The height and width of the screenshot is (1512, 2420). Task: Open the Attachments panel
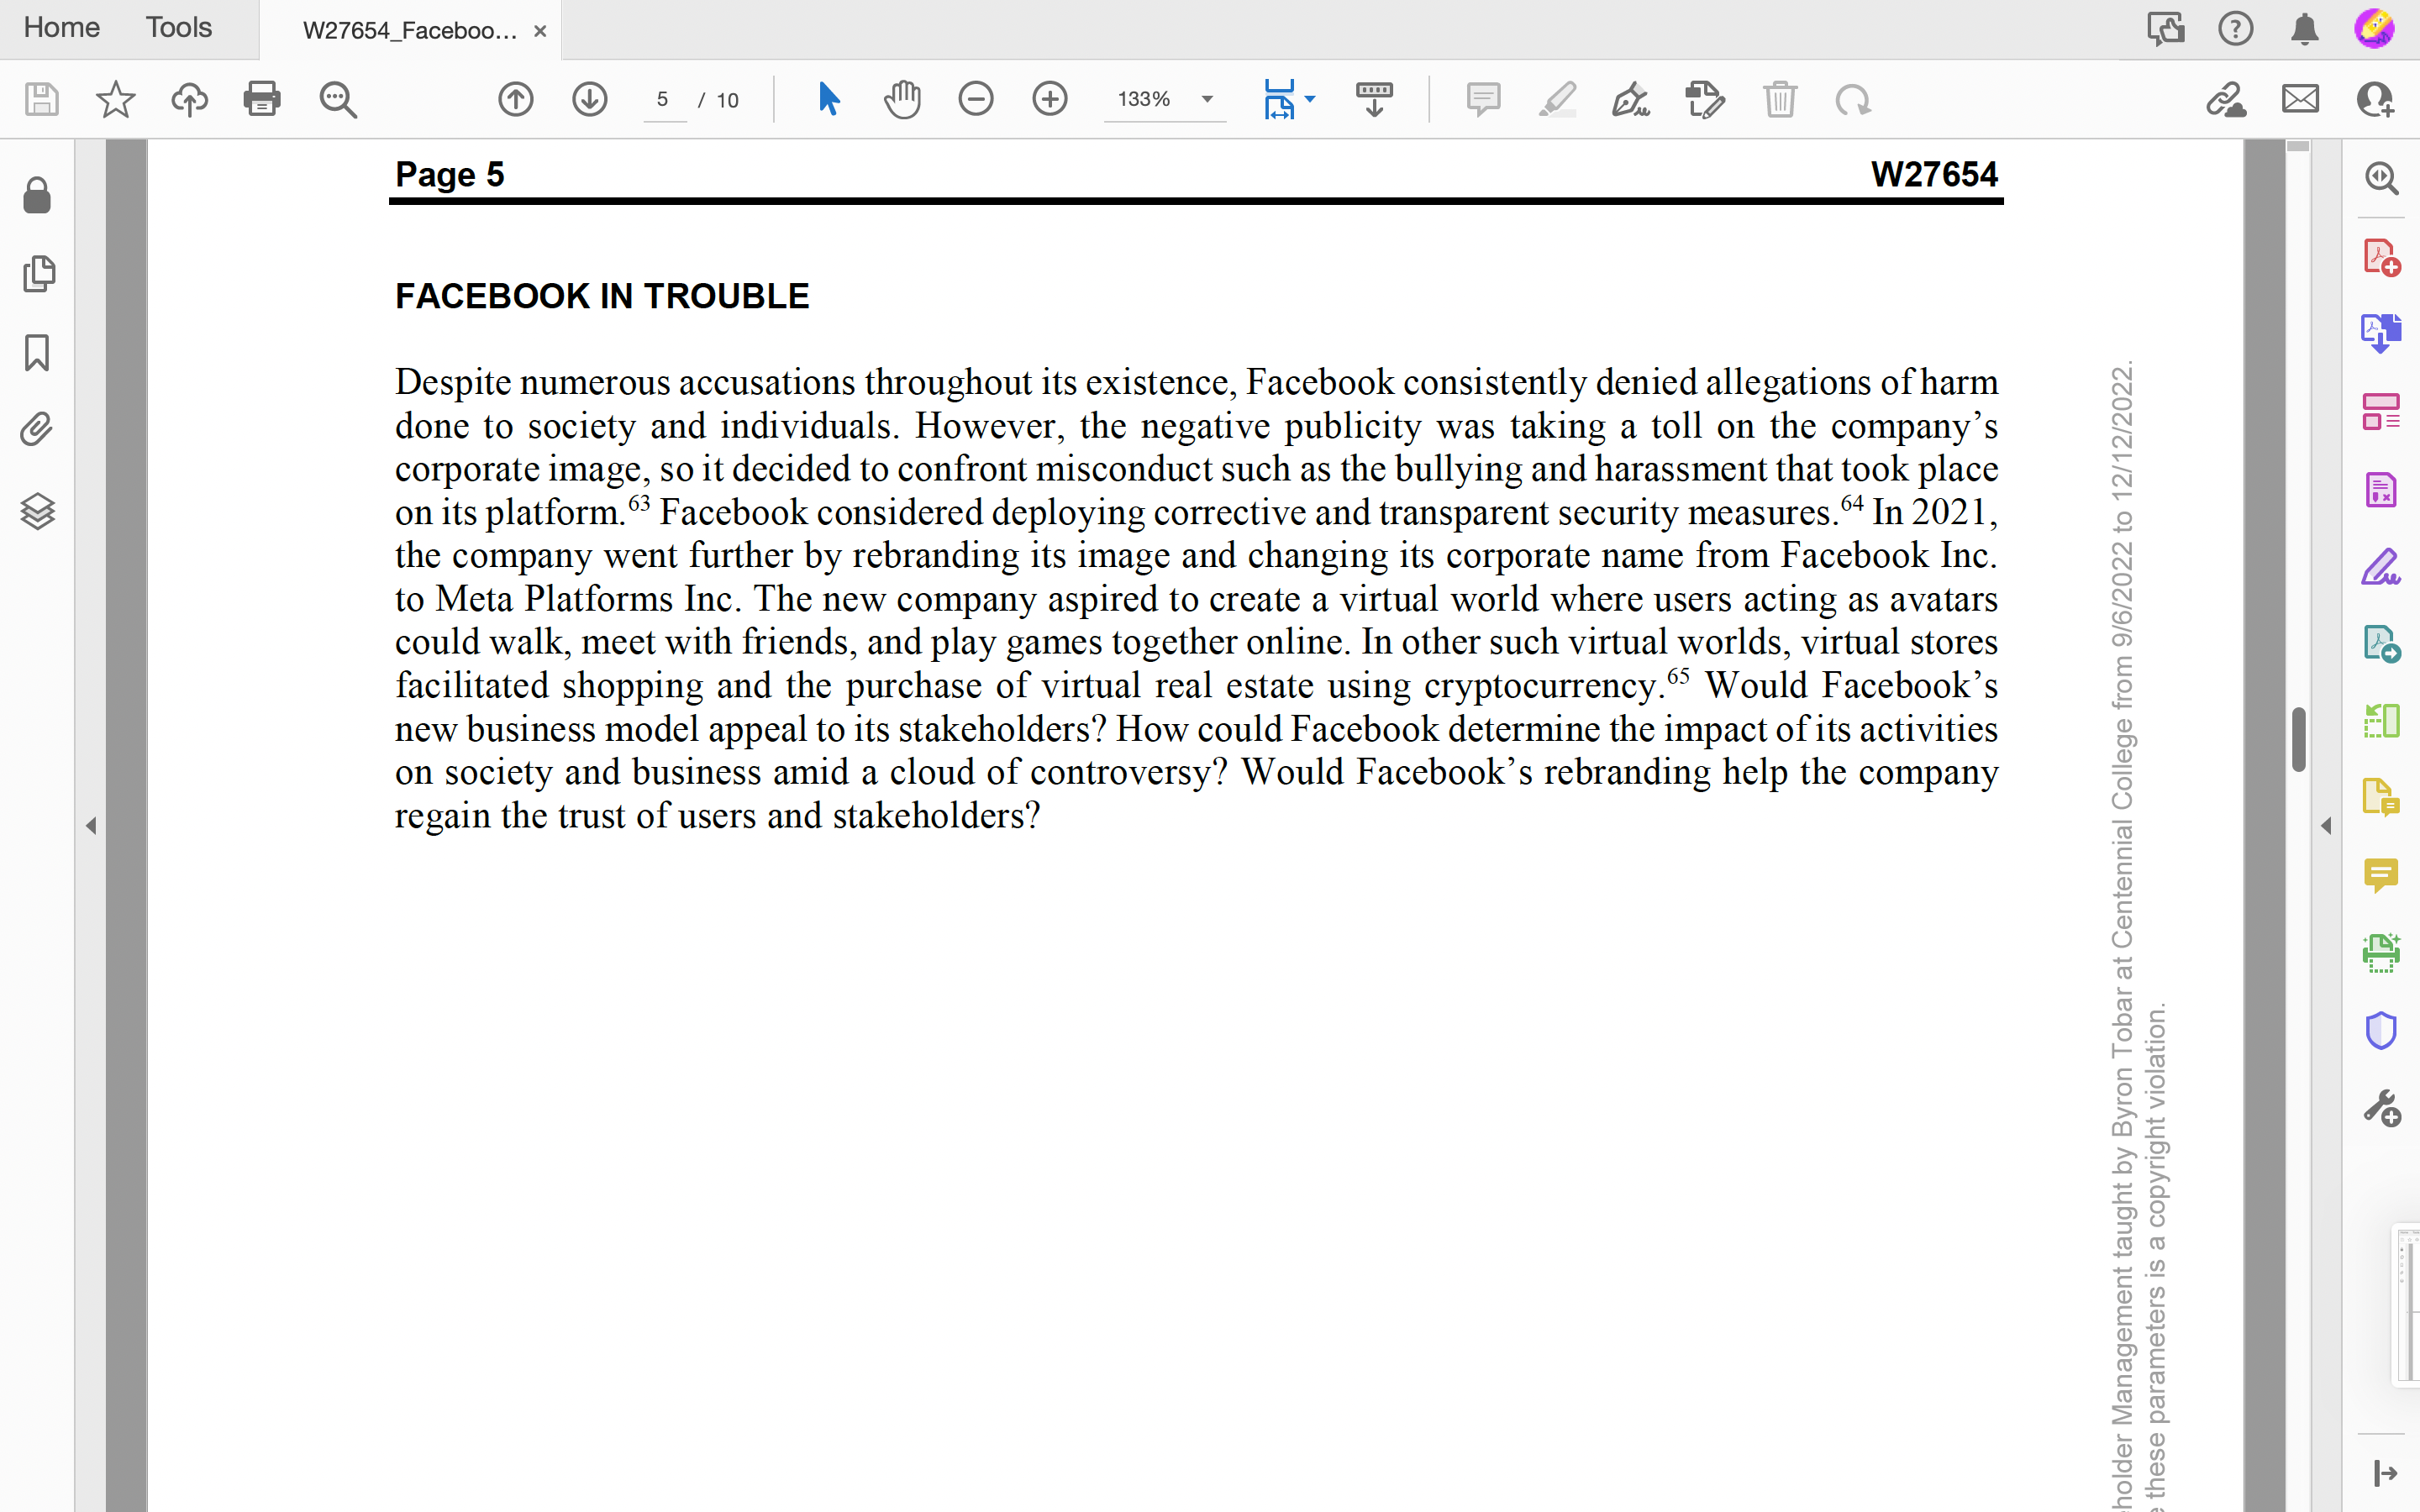[37, 428]
